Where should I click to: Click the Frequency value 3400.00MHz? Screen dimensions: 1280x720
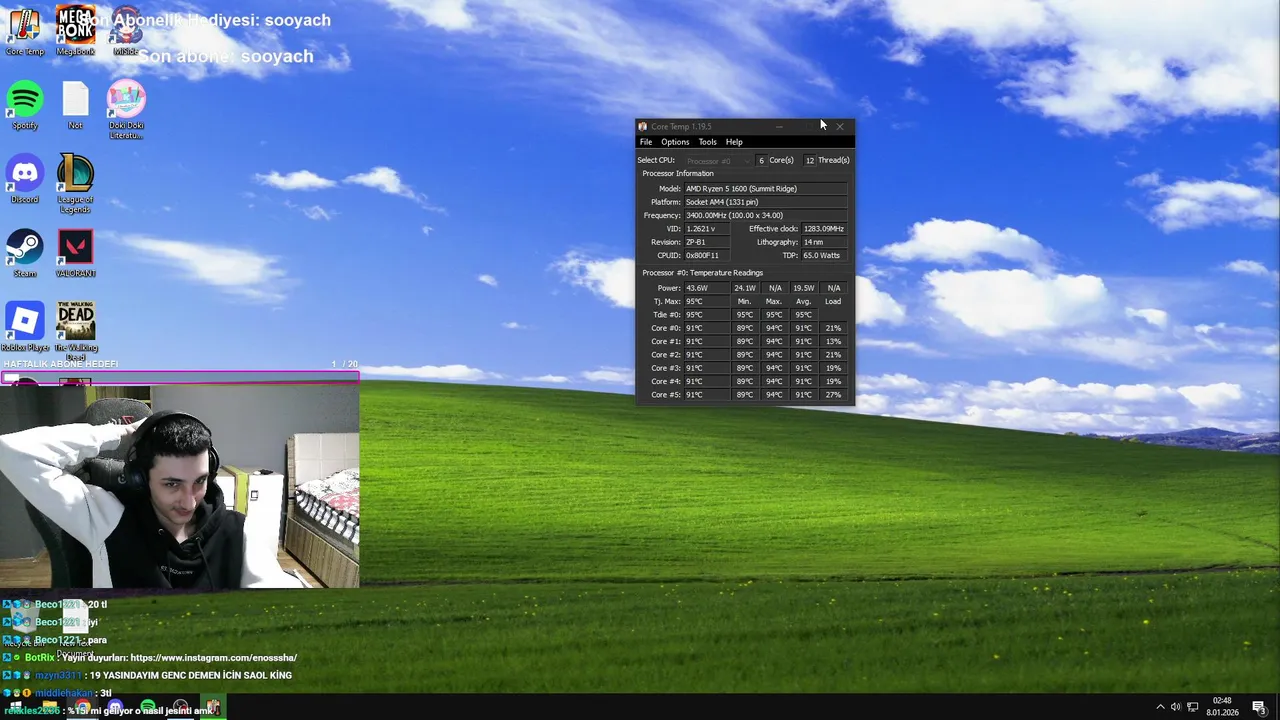765,215
